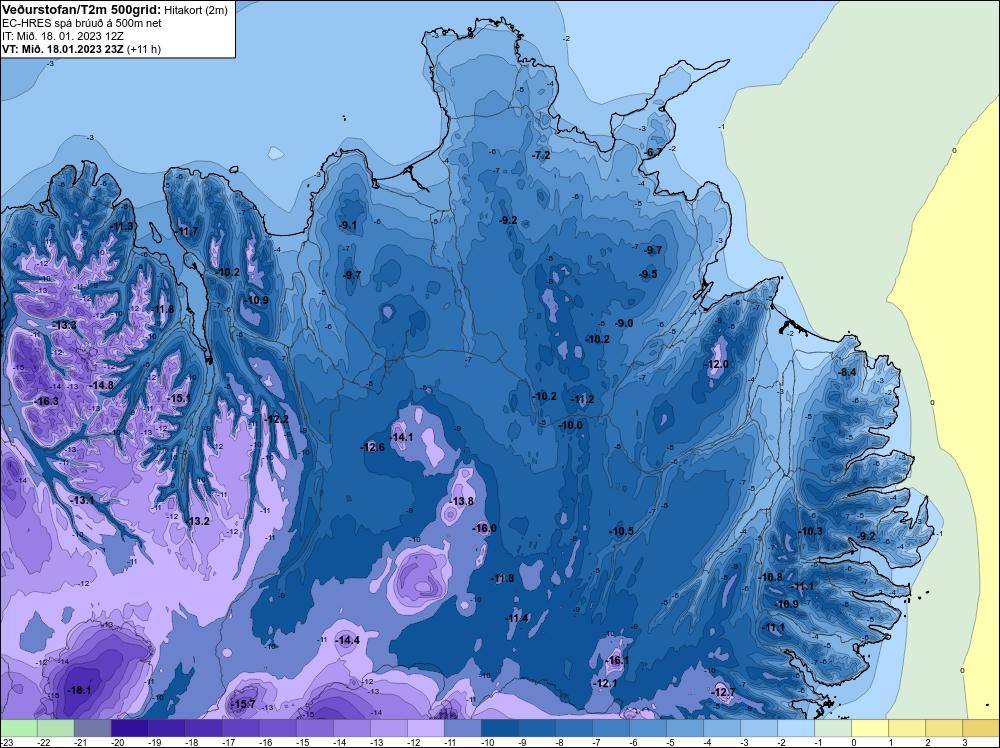This screenshot has height=748, width=1000.
Task: Click the light green -23 legend swatch
Action: (19, 728)
